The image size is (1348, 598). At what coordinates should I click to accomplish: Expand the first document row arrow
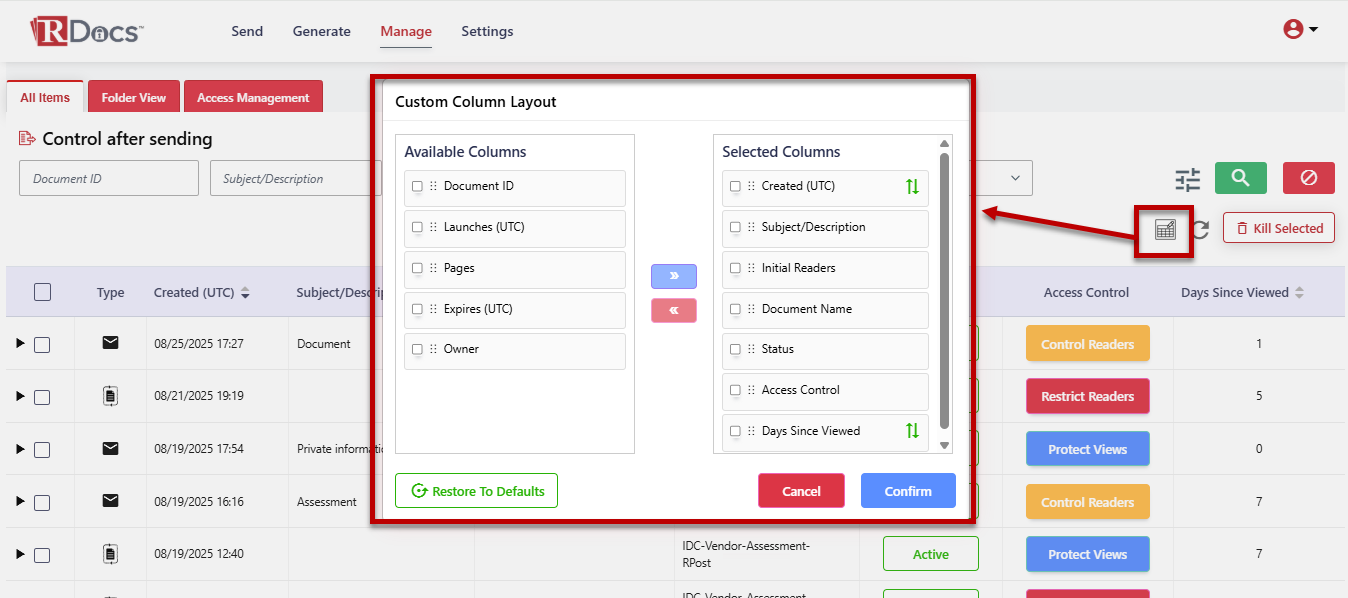pyautogui.click(x=18, y=343)
